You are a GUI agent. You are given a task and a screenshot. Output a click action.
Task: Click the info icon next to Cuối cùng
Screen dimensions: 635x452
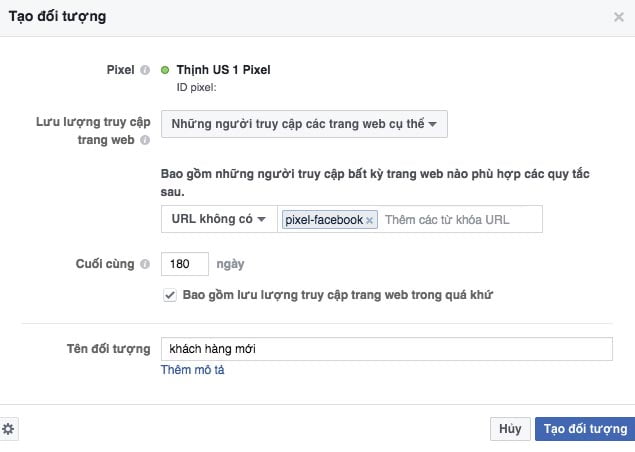pyautogui.click(x=145, y=264)
